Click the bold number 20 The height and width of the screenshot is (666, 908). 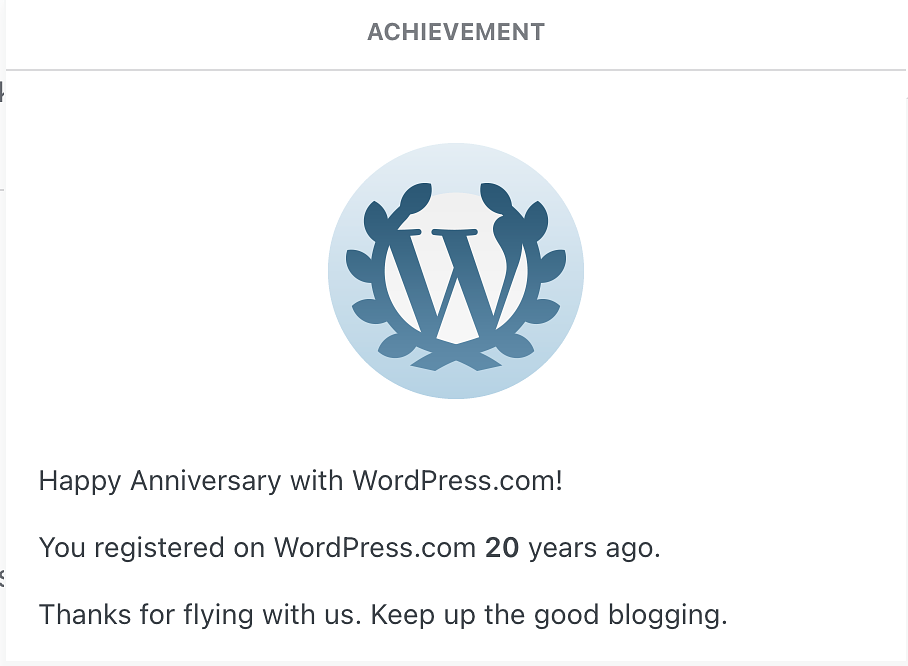coord(501,548)
